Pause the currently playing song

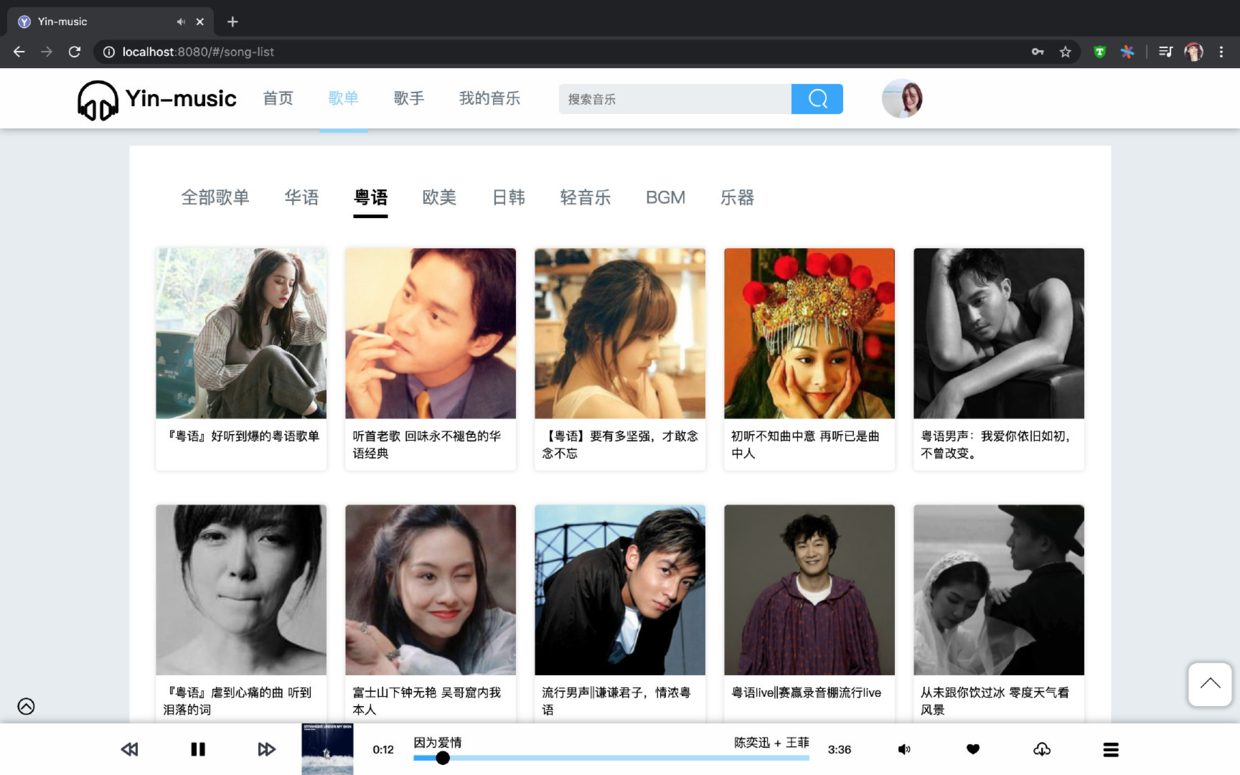(x=198, y=749)
